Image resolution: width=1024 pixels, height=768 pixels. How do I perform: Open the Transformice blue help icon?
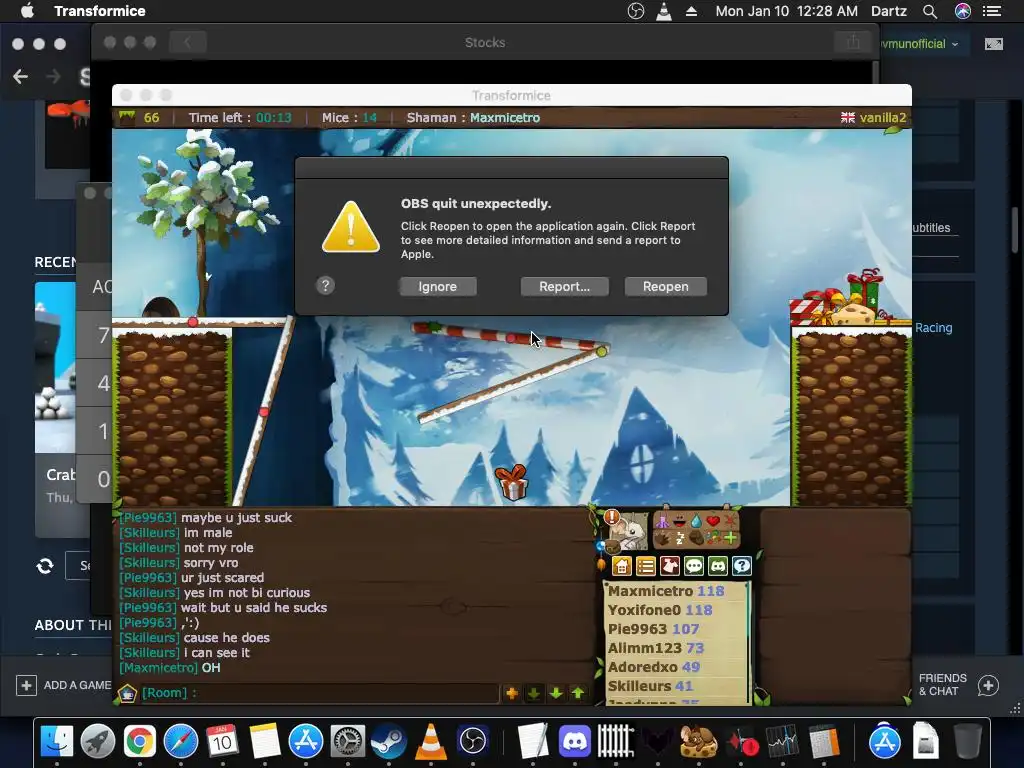click(742, 566)
